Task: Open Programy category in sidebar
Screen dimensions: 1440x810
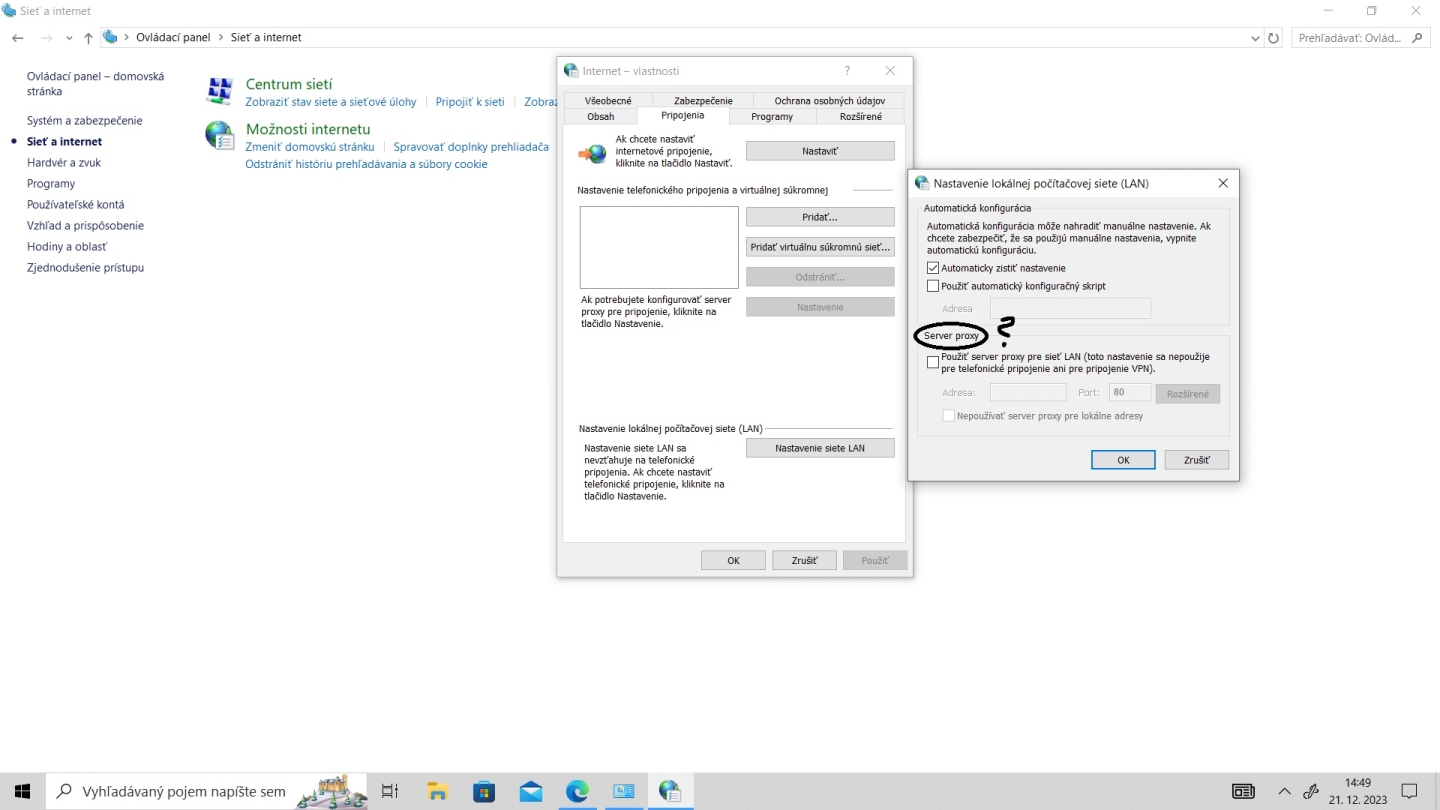Action: pos(51,183)
